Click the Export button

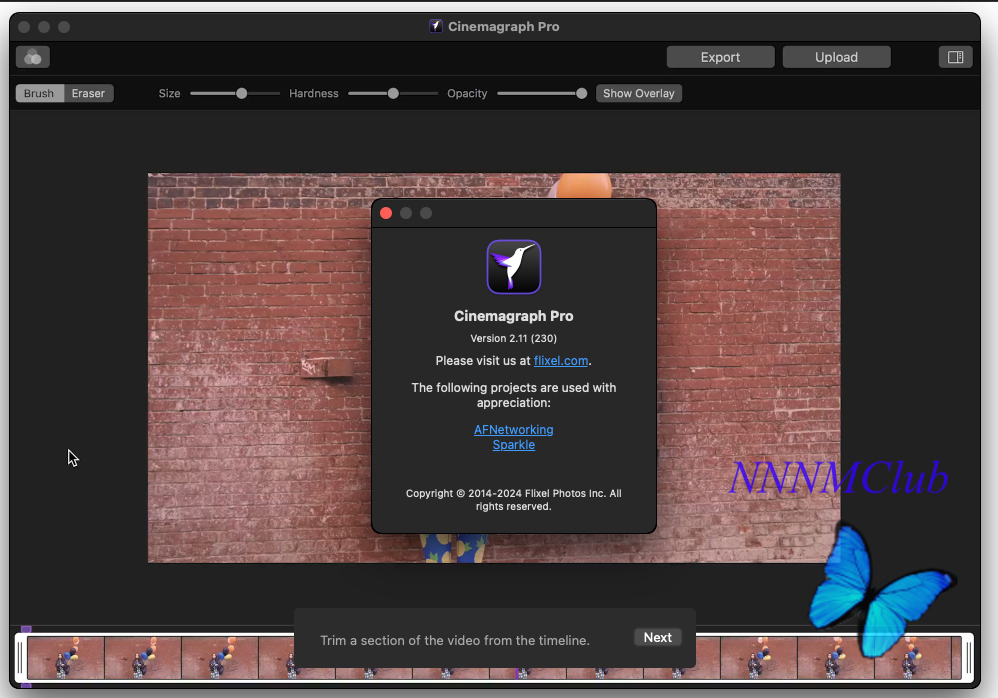pos(720,57)
